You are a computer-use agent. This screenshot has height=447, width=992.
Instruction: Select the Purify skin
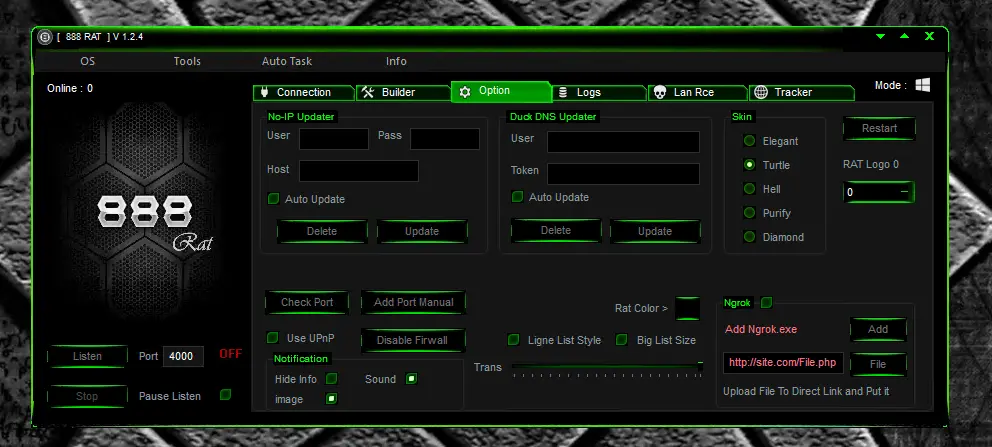[750, 213]
